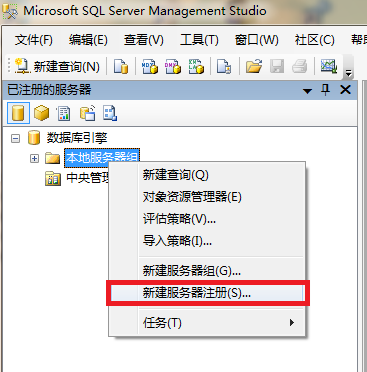The image size is (367, 372).
Task: Choose 对象资源管理器(E) from context menu
Action: pyautogui.click(x=207, y=197)
